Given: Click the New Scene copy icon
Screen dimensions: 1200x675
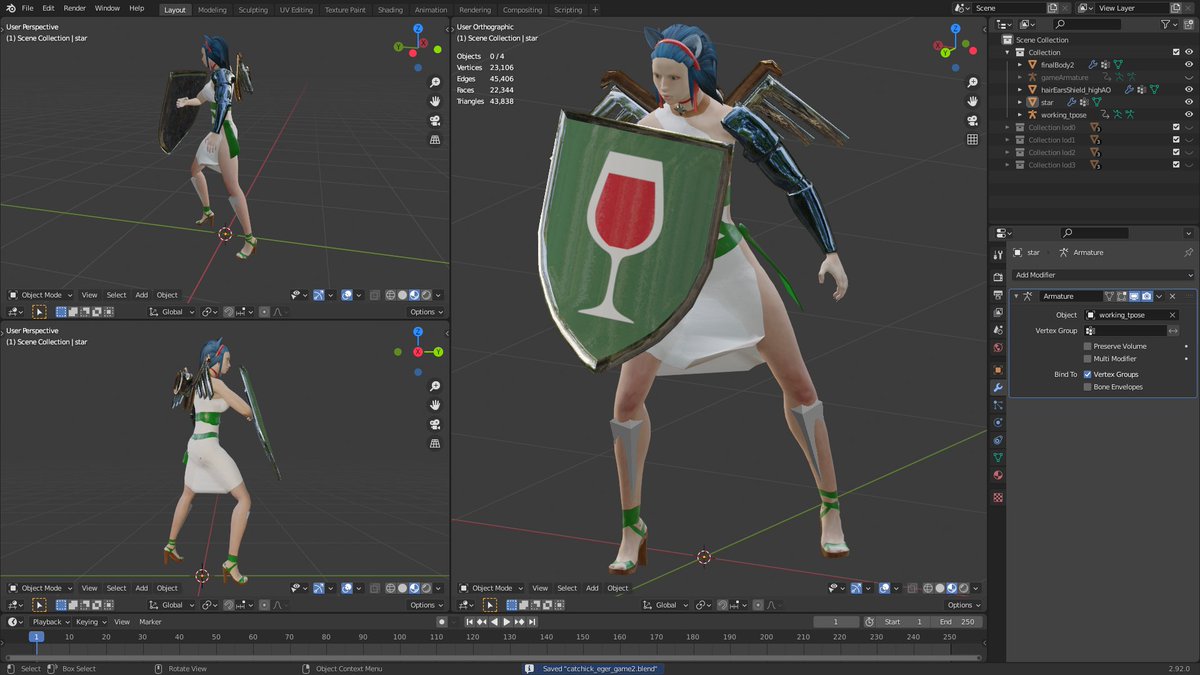Looking at the screenshot, I should 1053,8.
